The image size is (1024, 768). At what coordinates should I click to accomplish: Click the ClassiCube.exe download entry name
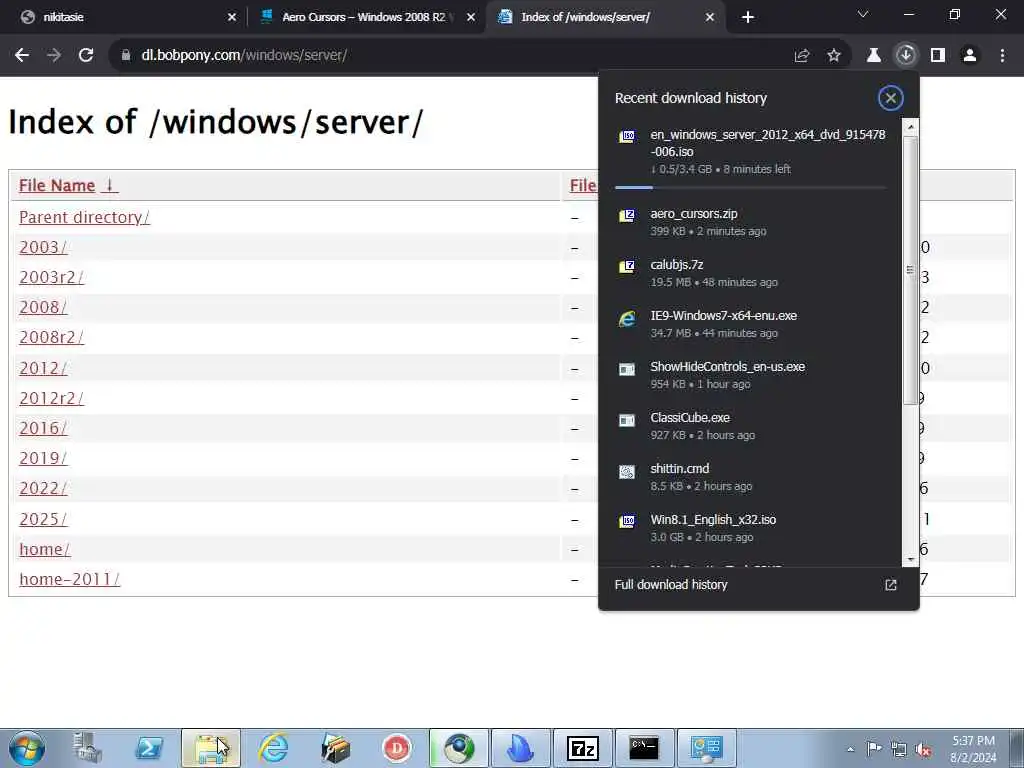click(x=690, y=418)
